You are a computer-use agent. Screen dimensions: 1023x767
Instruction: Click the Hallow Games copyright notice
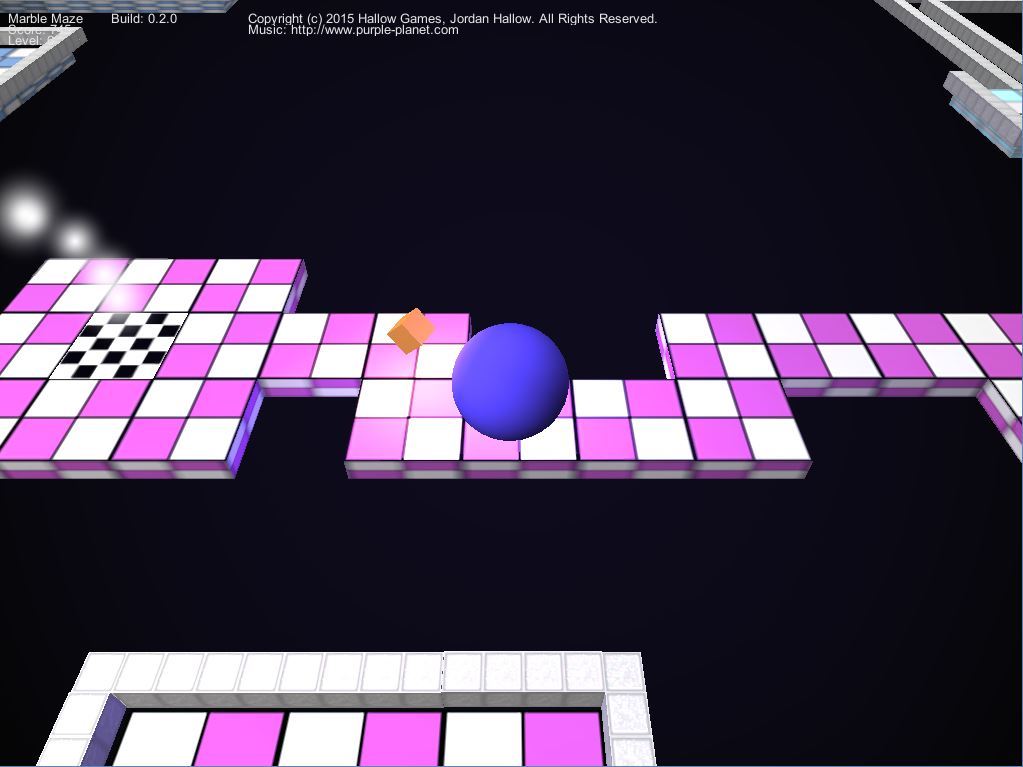pyautogui.click(x=452, y=19)
